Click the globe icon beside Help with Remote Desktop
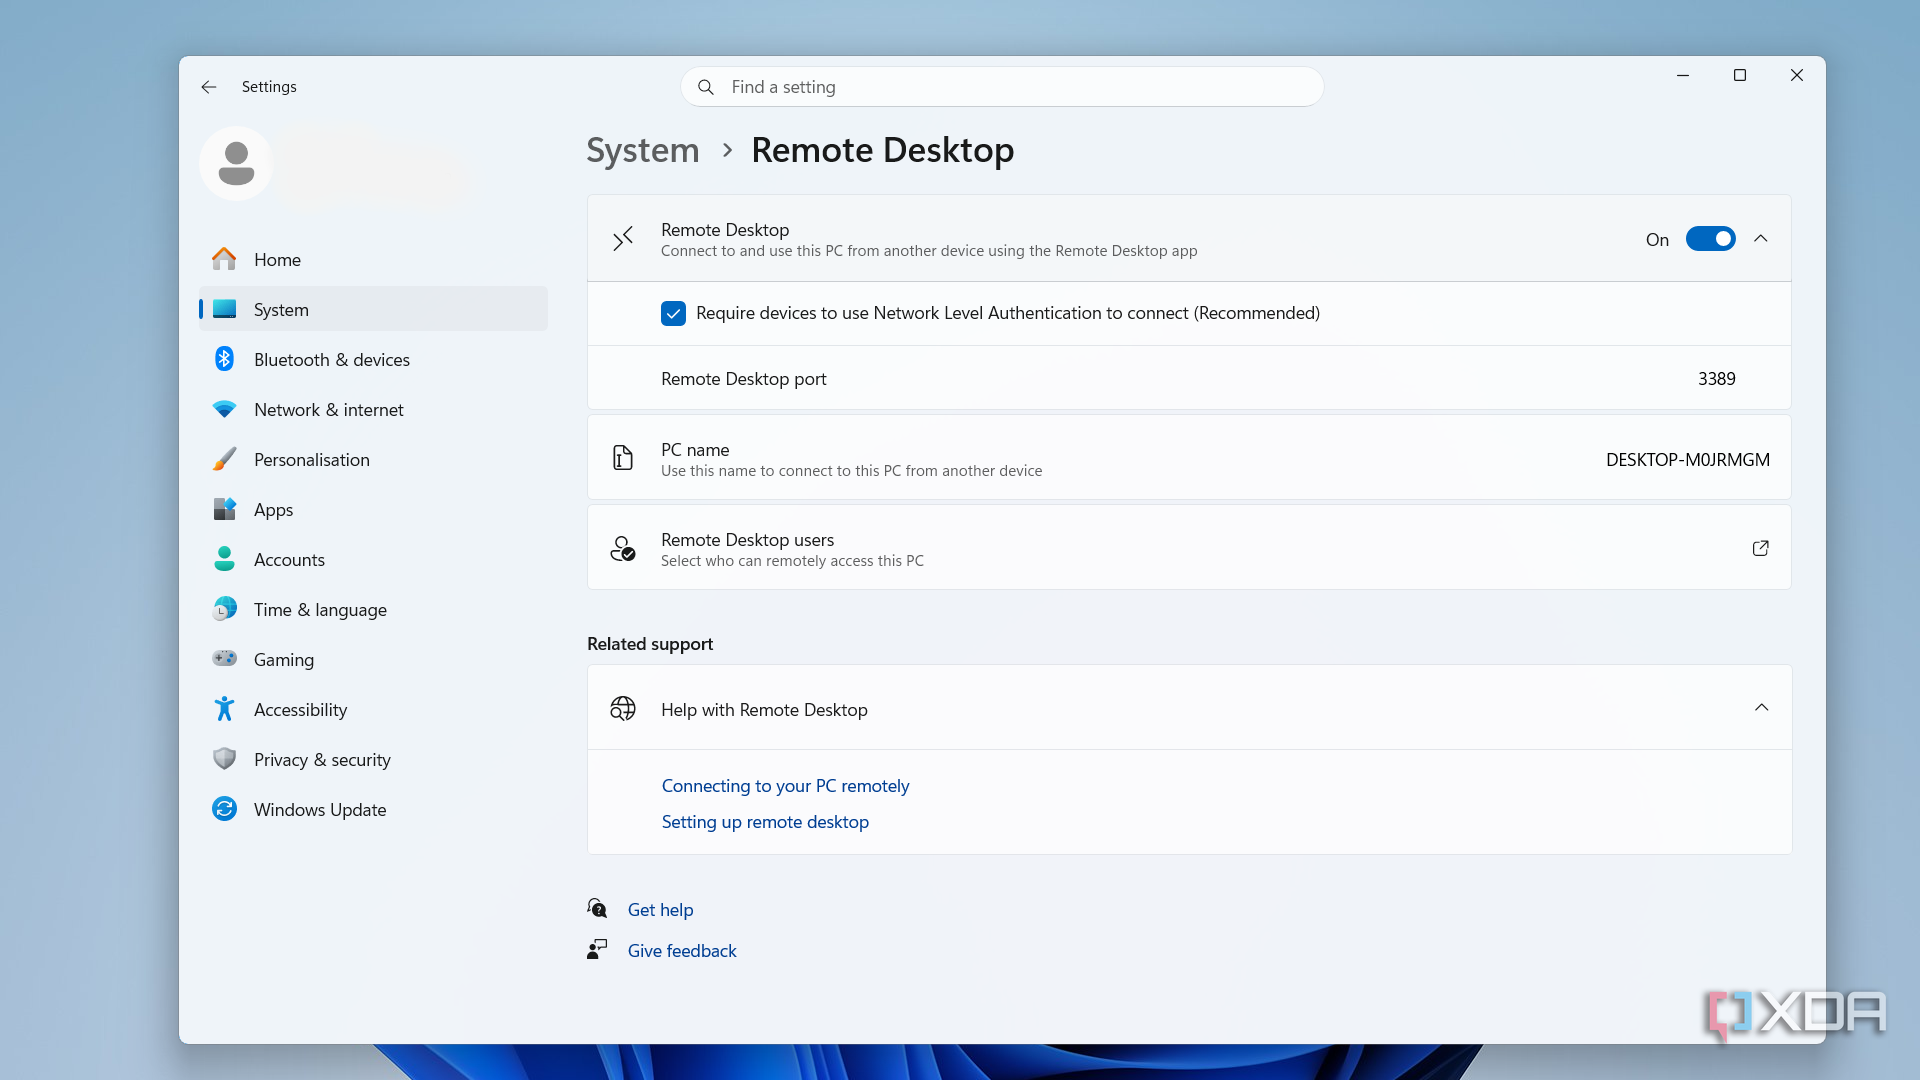 623,709
